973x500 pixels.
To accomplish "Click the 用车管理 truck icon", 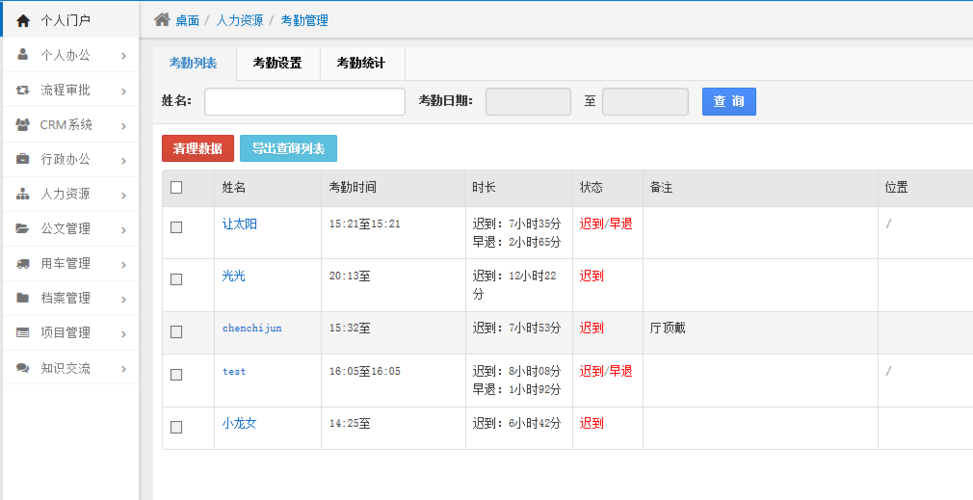I will 23,264.
